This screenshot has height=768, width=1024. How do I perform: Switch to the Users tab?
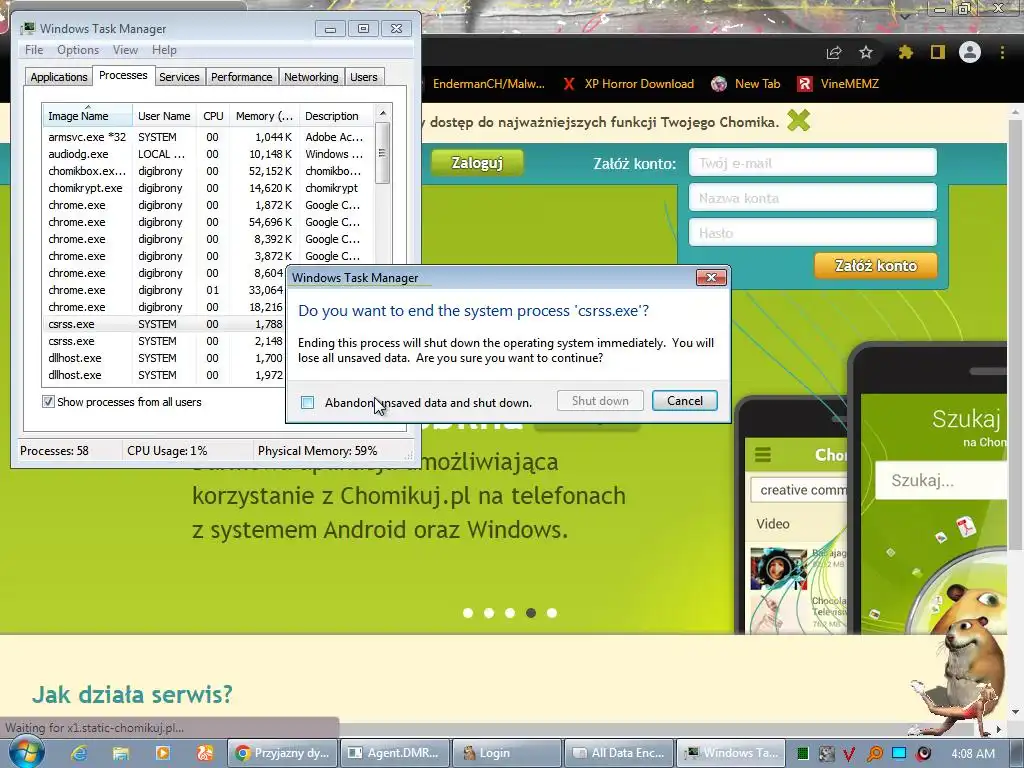tap(363, 77)
